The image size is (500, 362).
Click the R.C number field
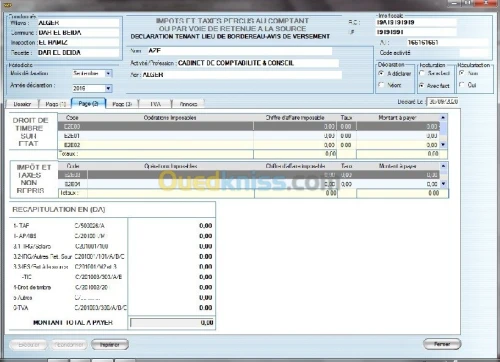click(x=416, y=22)
